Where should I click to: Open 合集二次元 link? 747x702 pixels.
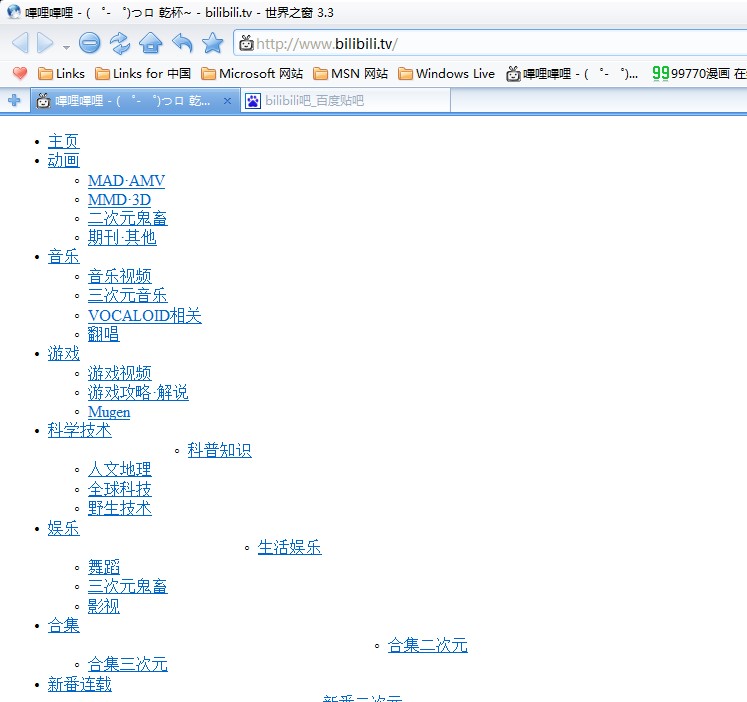428,645
